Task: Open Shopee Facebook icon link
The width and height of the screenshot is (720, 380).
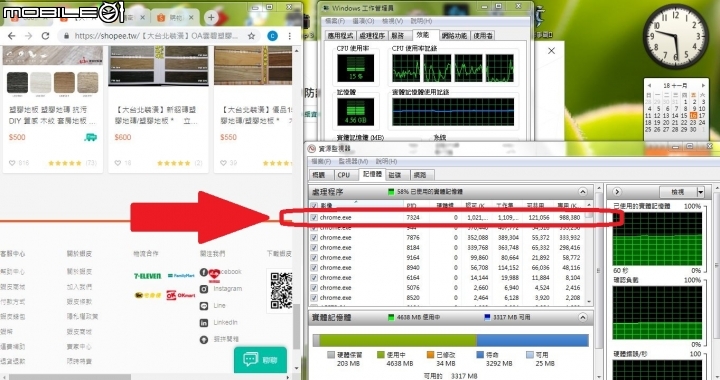Action: (204, 272)
